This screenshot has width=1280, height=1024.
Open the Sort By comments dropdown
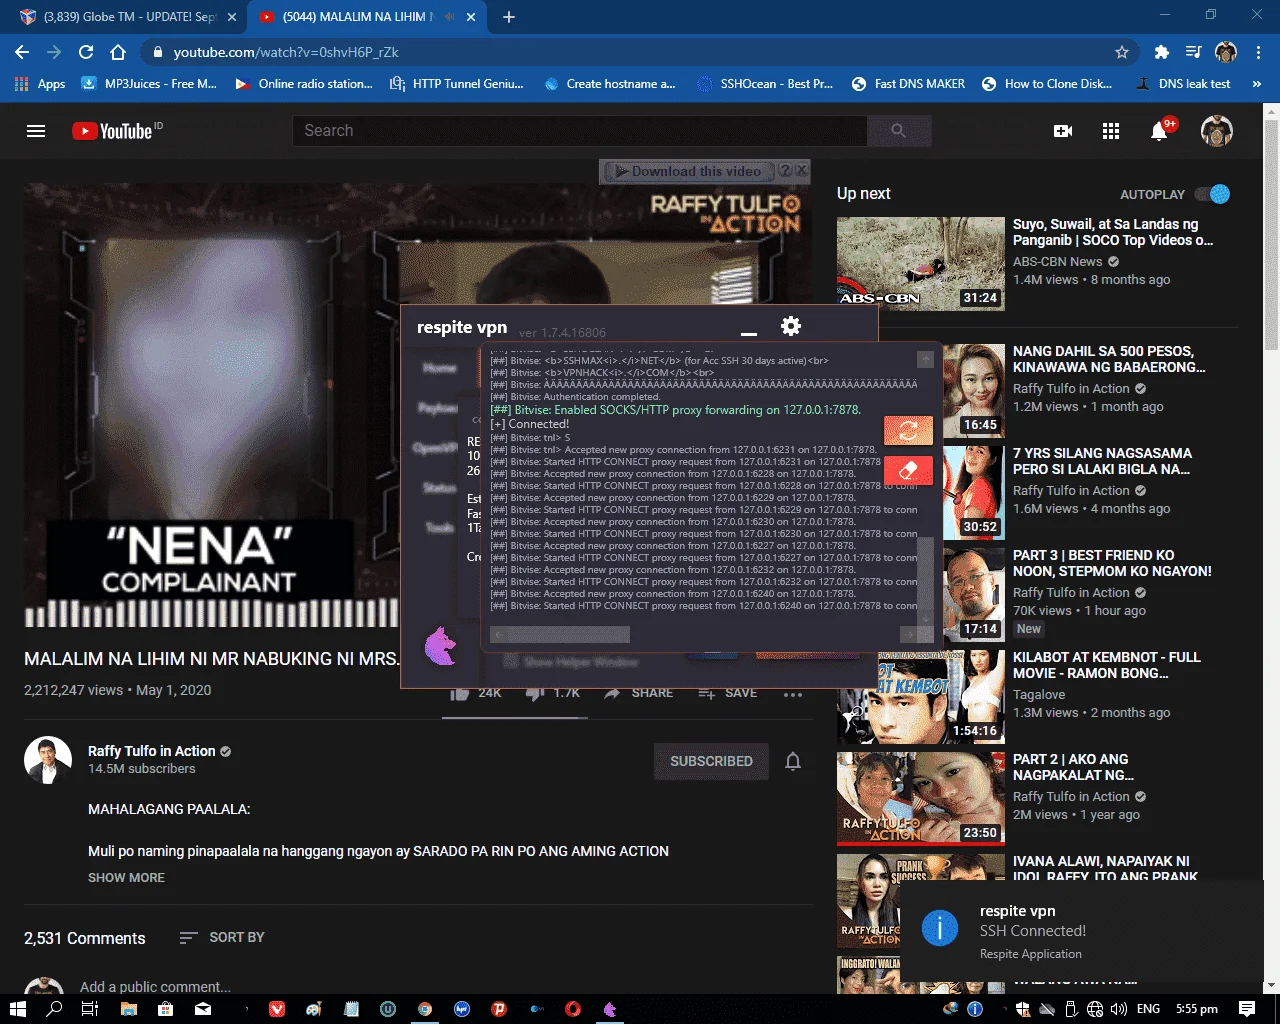click(222, 938)
